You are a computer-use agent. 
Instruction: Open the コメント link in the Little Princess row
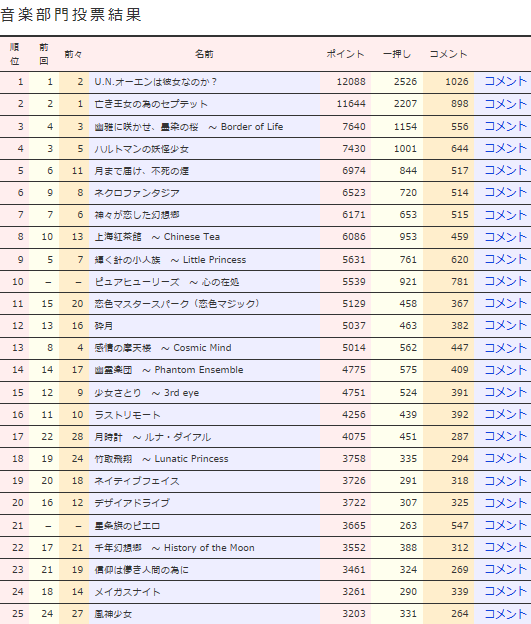pos(506,259)
